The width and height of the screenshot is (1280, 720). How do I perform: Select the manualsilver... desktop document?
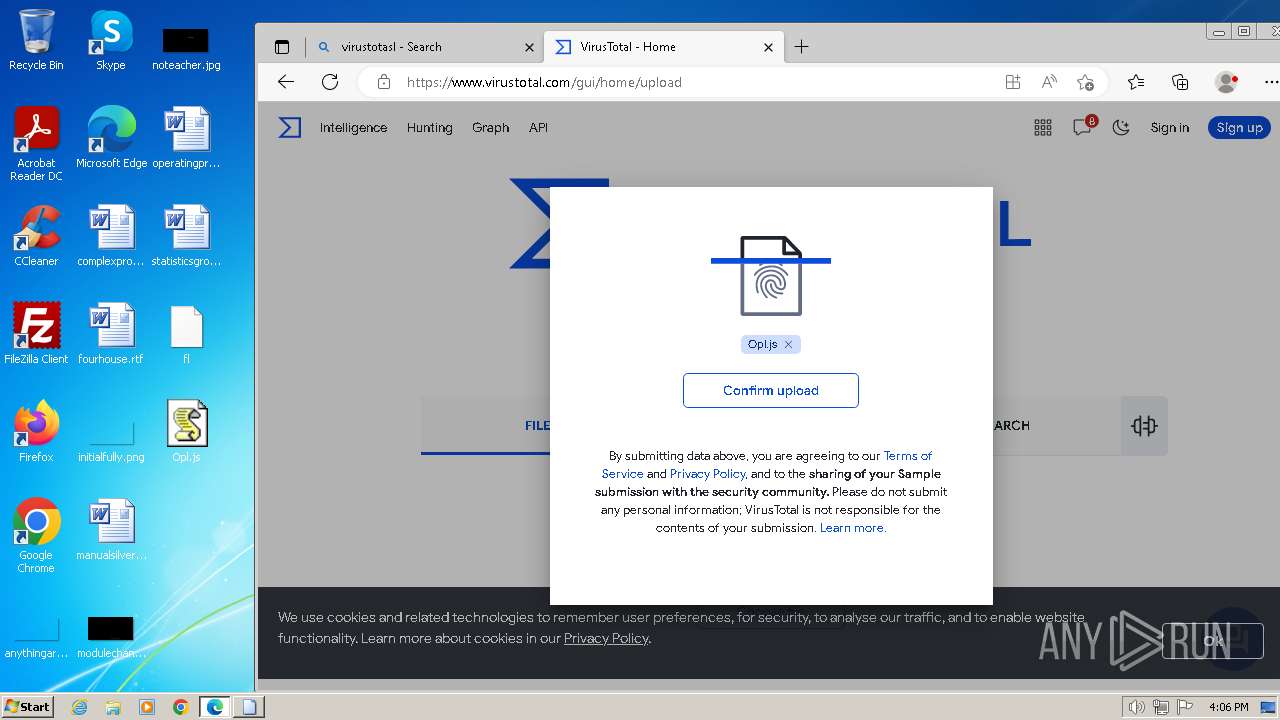[x=111, y=530]
